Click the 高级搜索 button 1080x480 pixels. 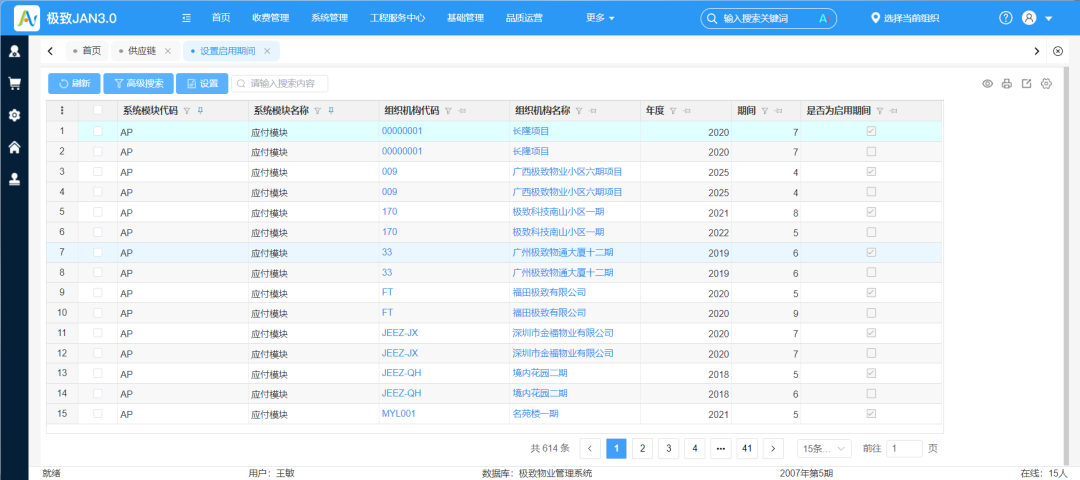pos(138,84)
